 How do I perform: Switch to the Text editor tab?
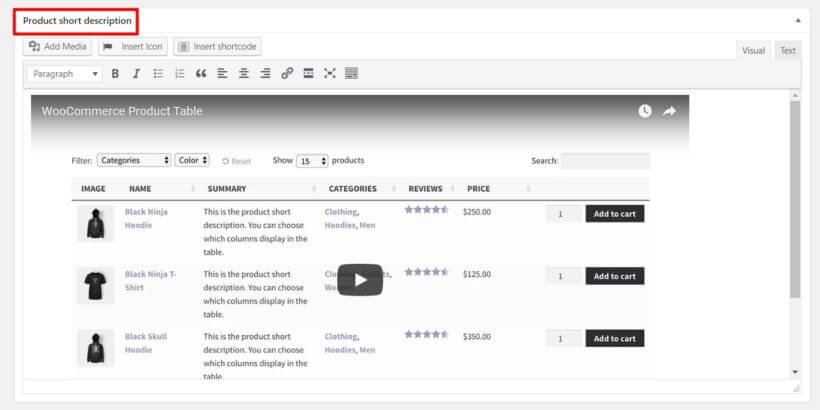coord(788,51)
